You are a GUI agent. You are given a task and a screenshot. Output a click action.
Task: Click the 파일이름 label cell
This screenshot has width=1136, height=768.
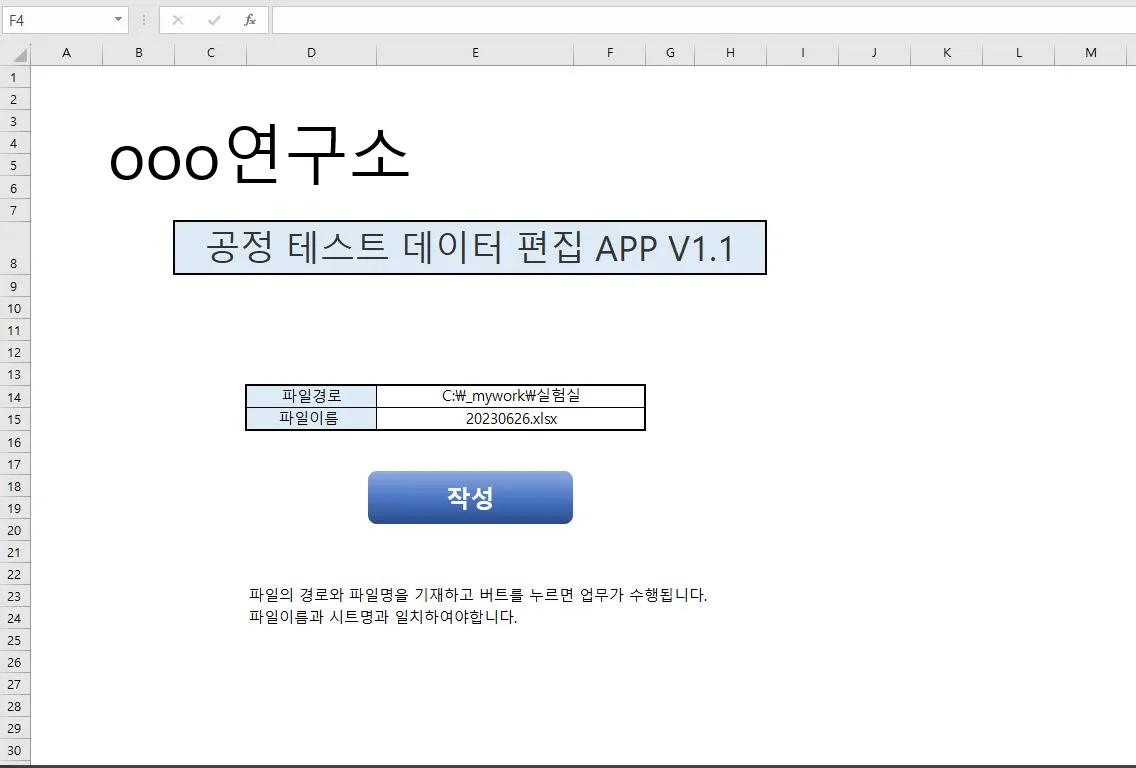click(311, 418)
